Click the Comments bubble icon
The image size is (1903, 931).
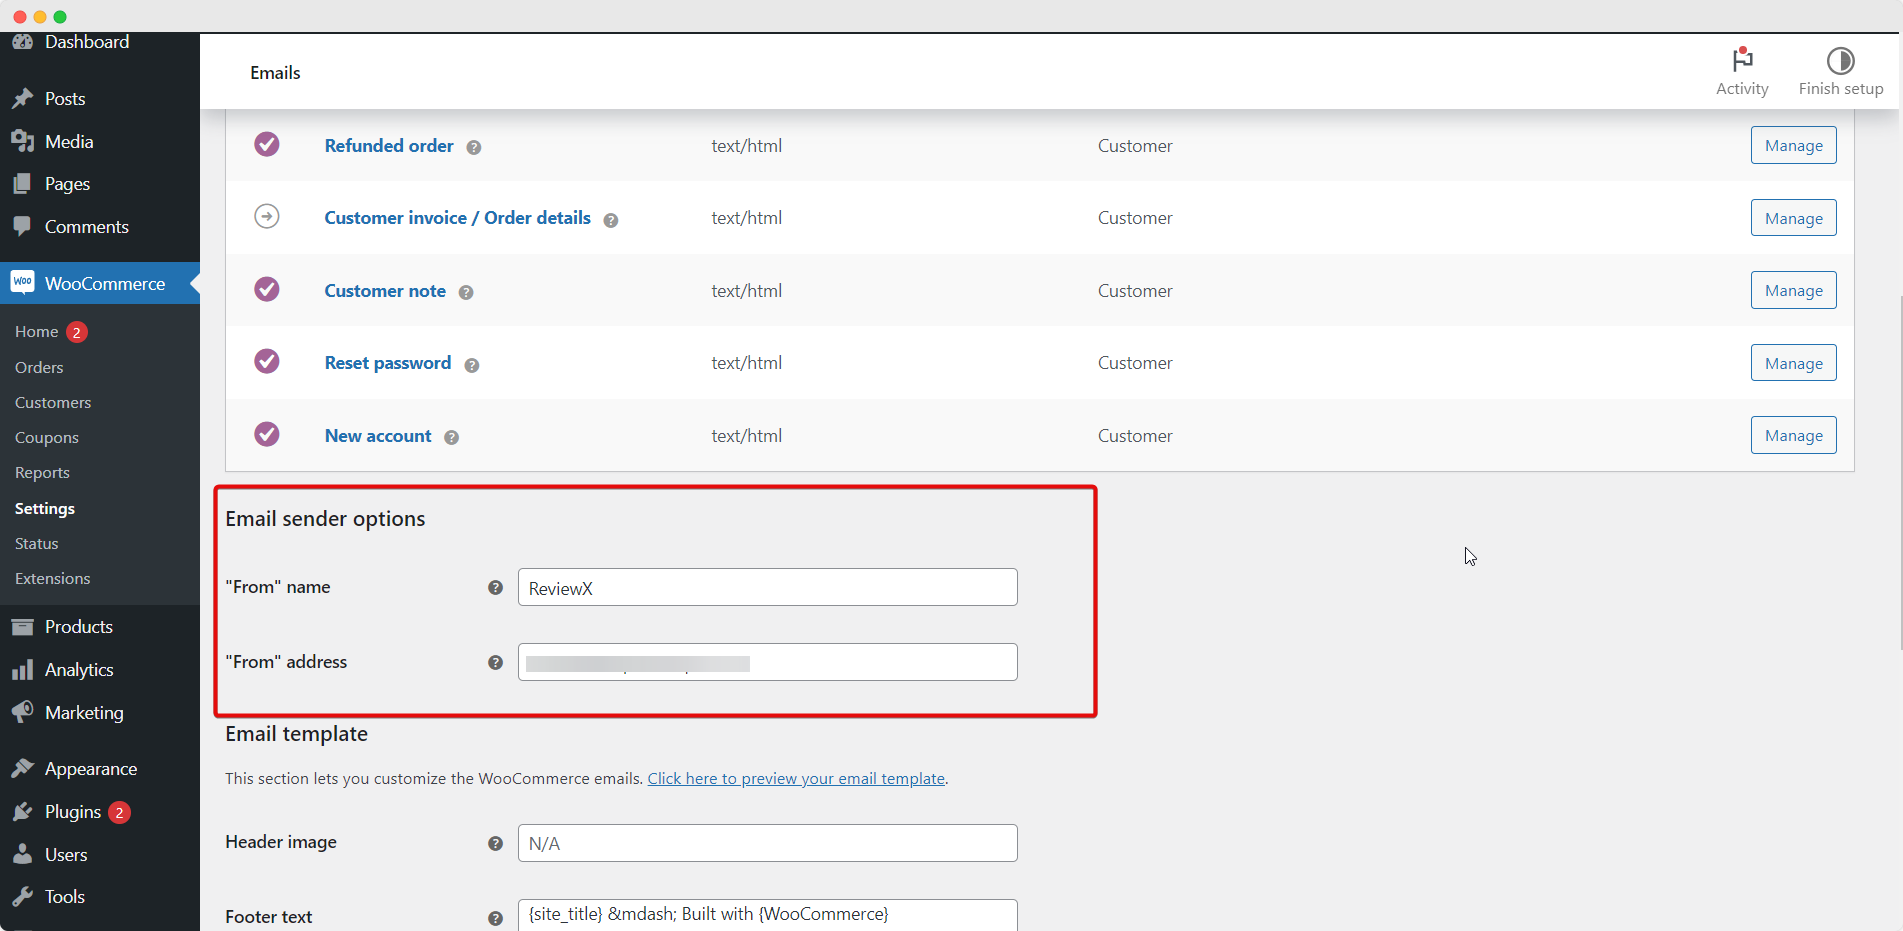(22, 226)
